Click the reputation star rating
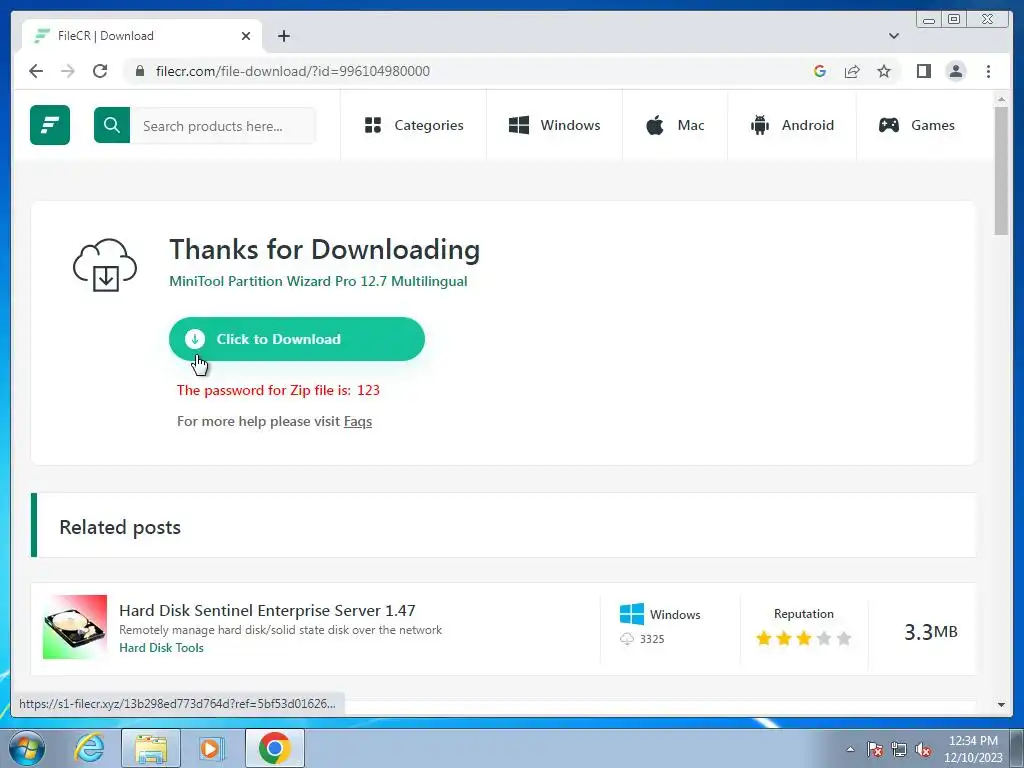This screenshot has height=768, width=1024. [804, 638]
